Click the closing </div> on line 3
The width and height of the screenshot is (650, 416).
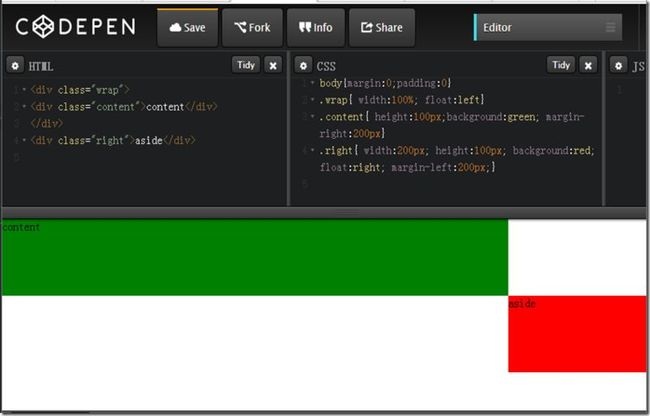pos(47,123)
